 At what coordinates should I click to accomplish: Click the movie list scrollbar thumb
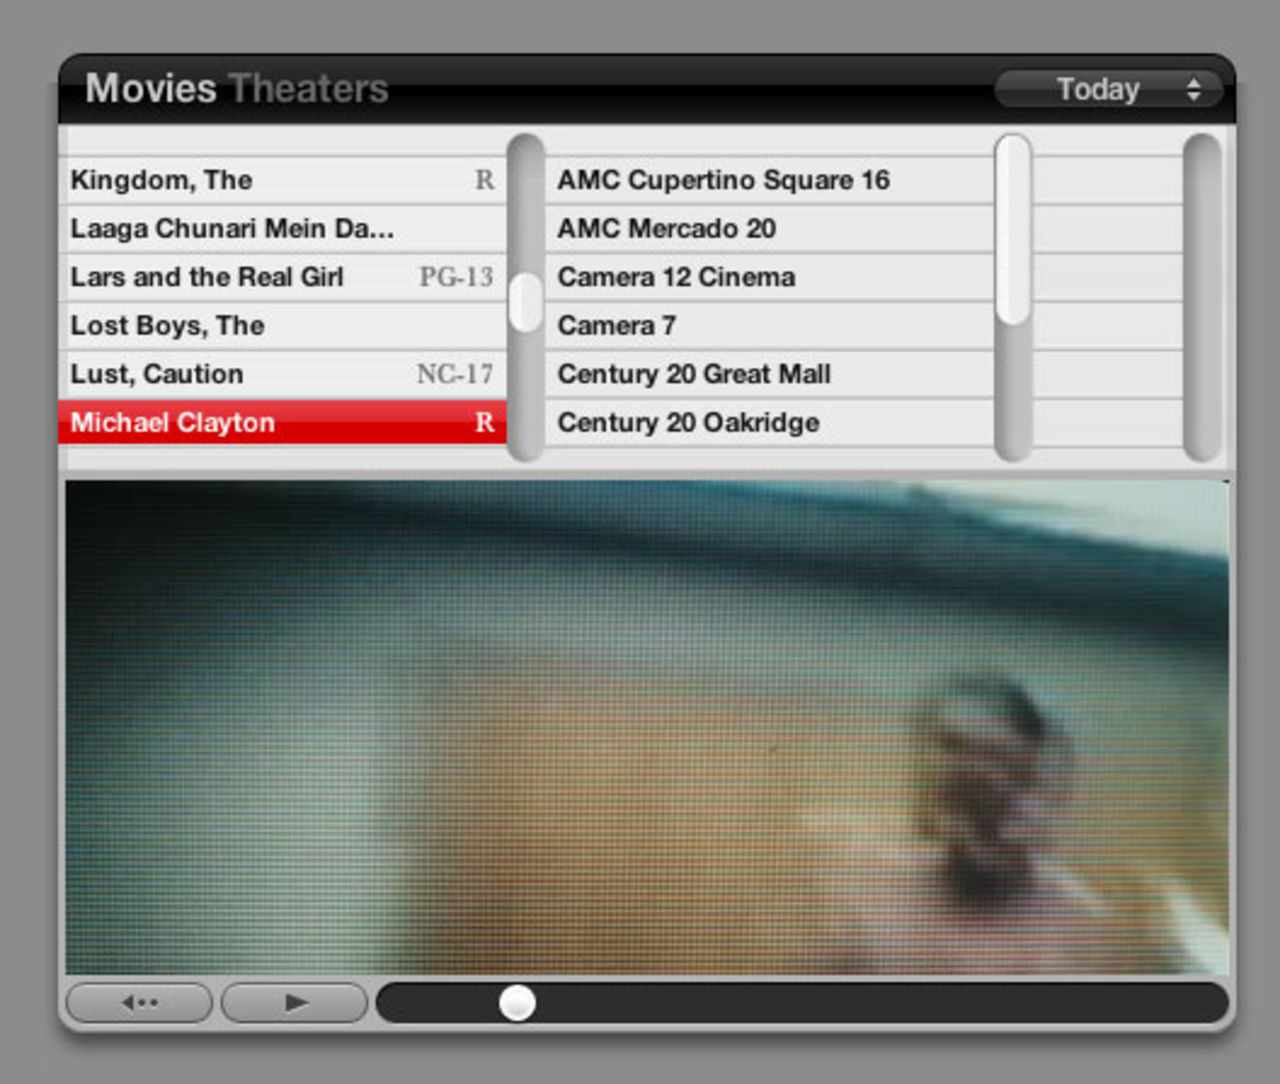[x=525, y=302]
